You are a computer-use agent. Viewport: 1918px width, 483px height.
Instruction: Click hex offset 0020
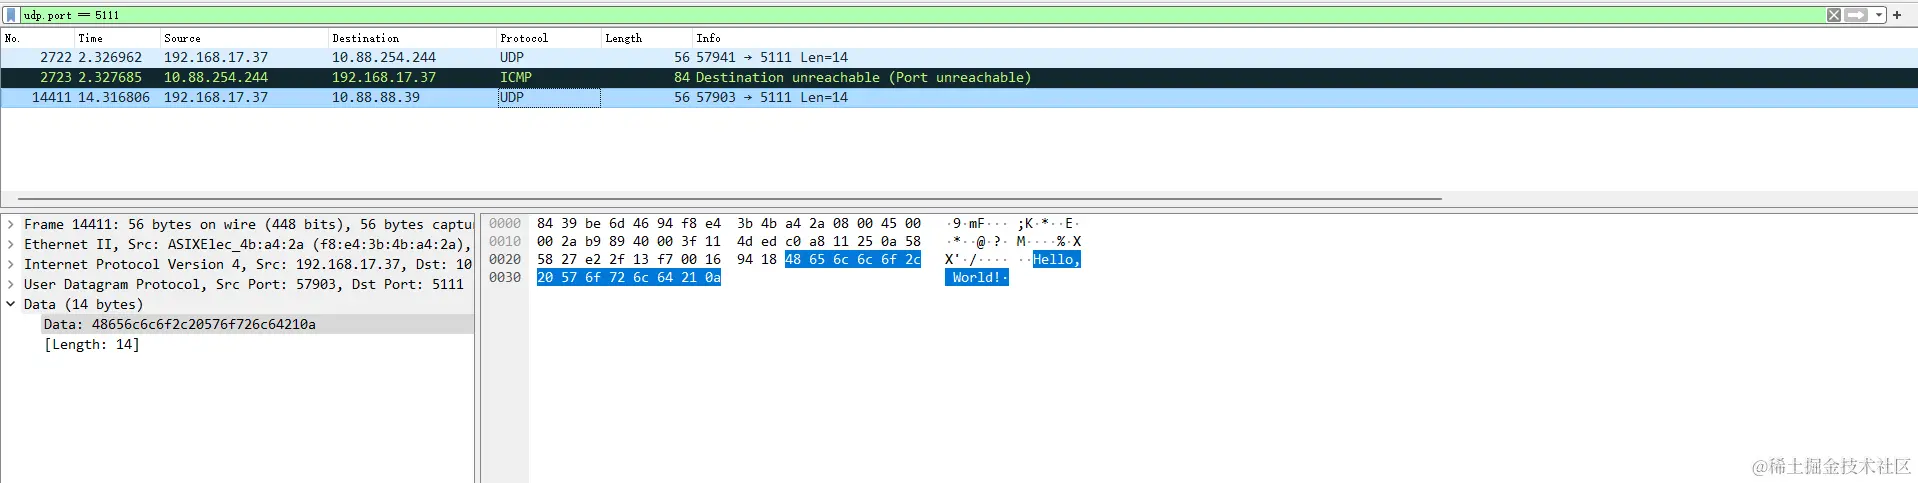point(505,260)
